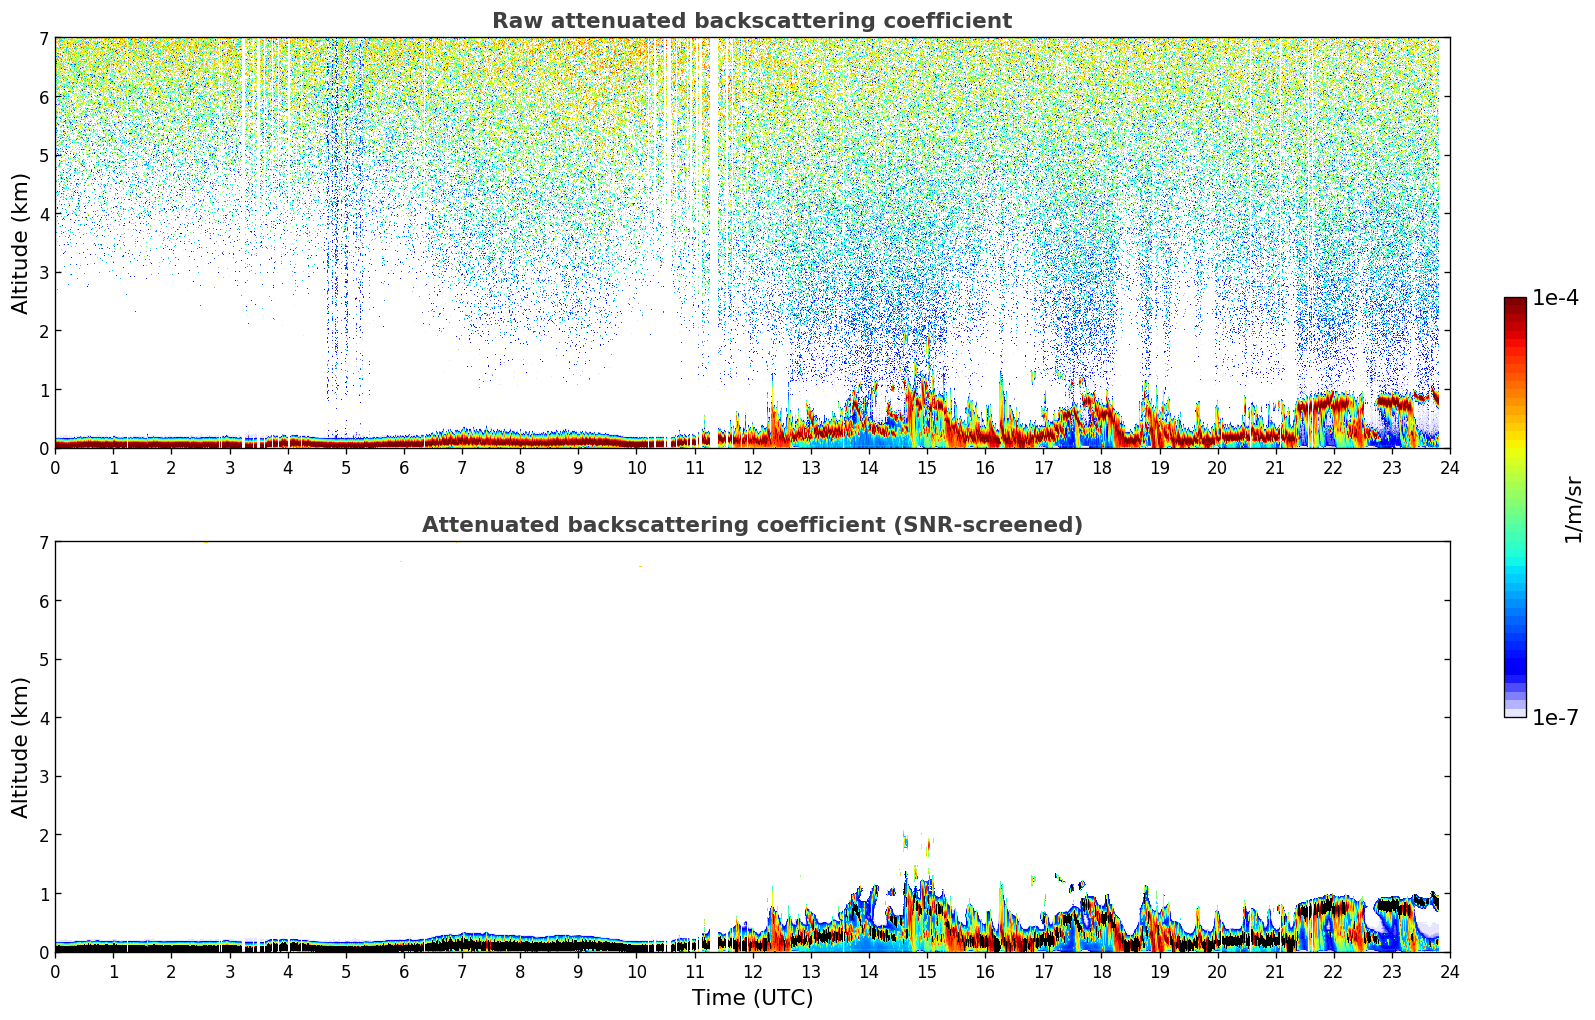Click time tick "6" under the raw plot
This screenshot has width=1595, height=1020.
[404, 467]
